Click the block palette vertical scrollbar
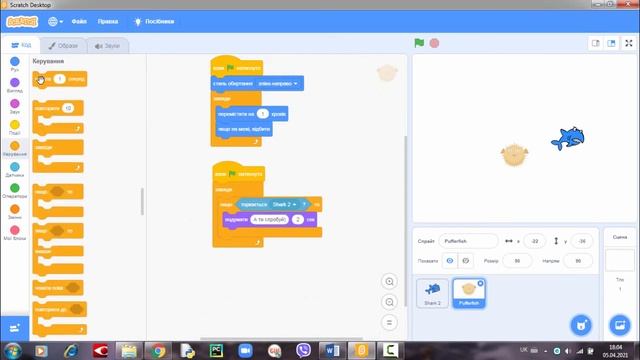 (x=142, y=201)
